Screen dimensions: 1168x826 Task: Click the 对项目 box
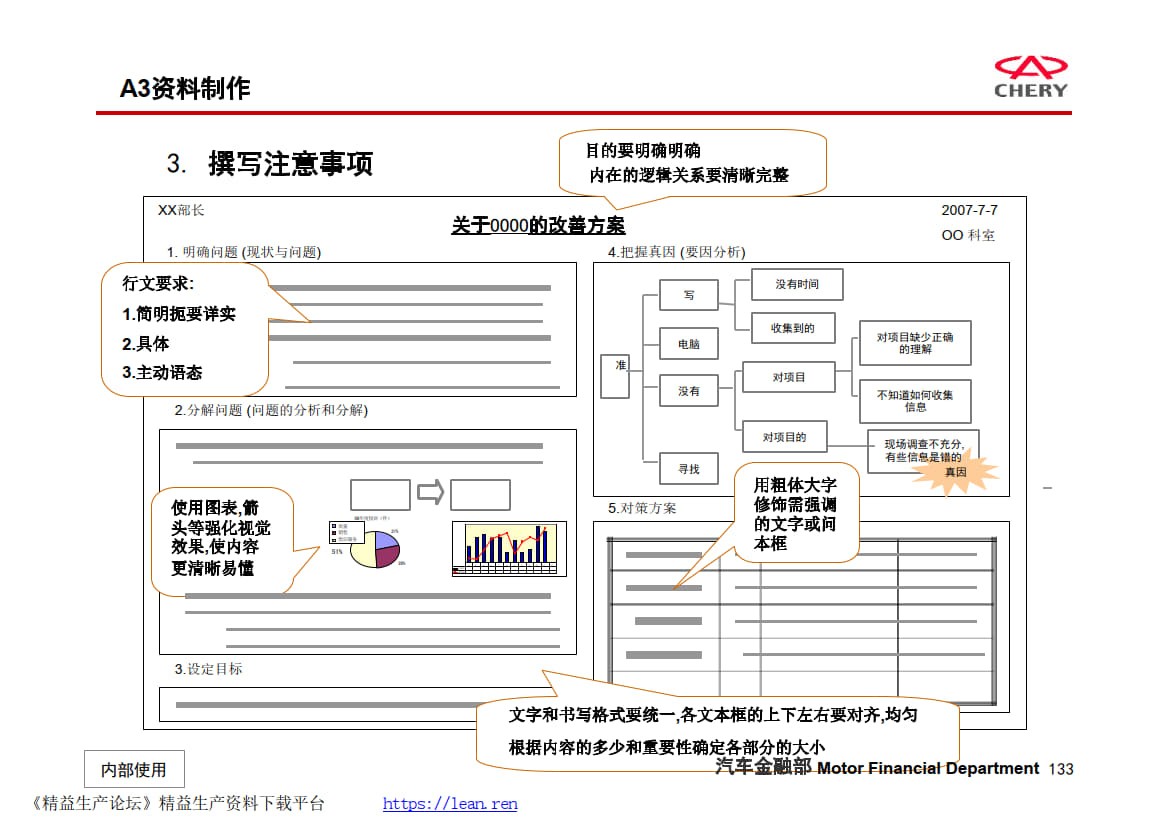(789, 378)
